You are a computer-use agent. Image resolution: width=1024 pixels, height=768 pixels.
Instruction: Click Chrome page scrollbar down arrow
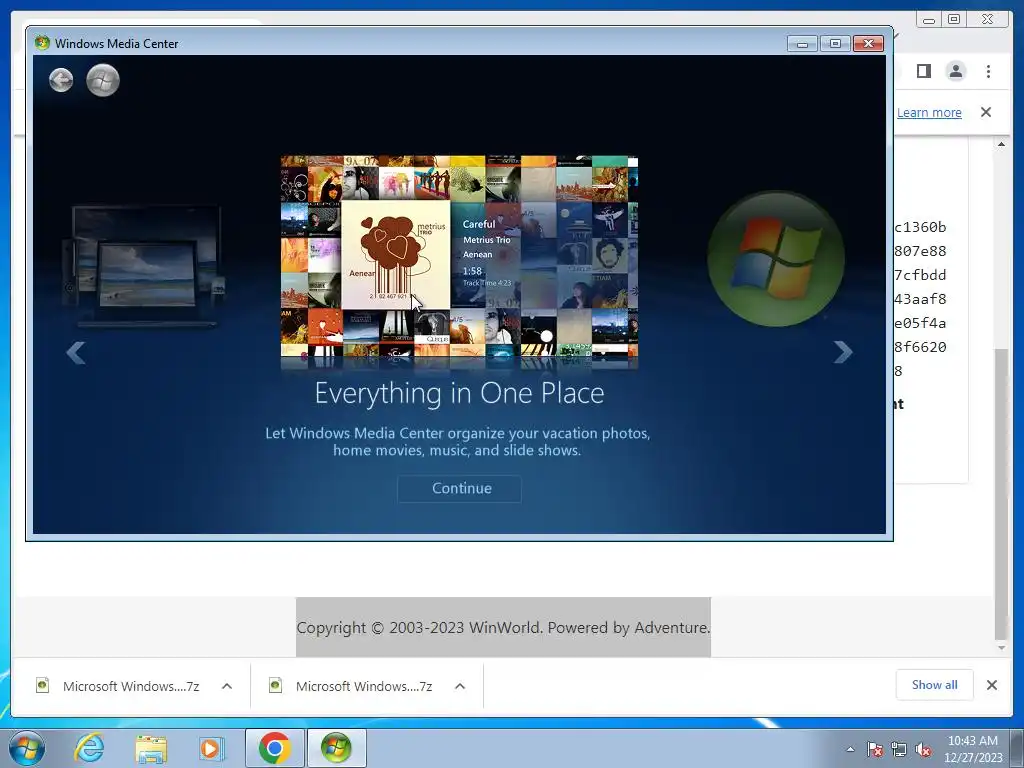pos(1001,647)
